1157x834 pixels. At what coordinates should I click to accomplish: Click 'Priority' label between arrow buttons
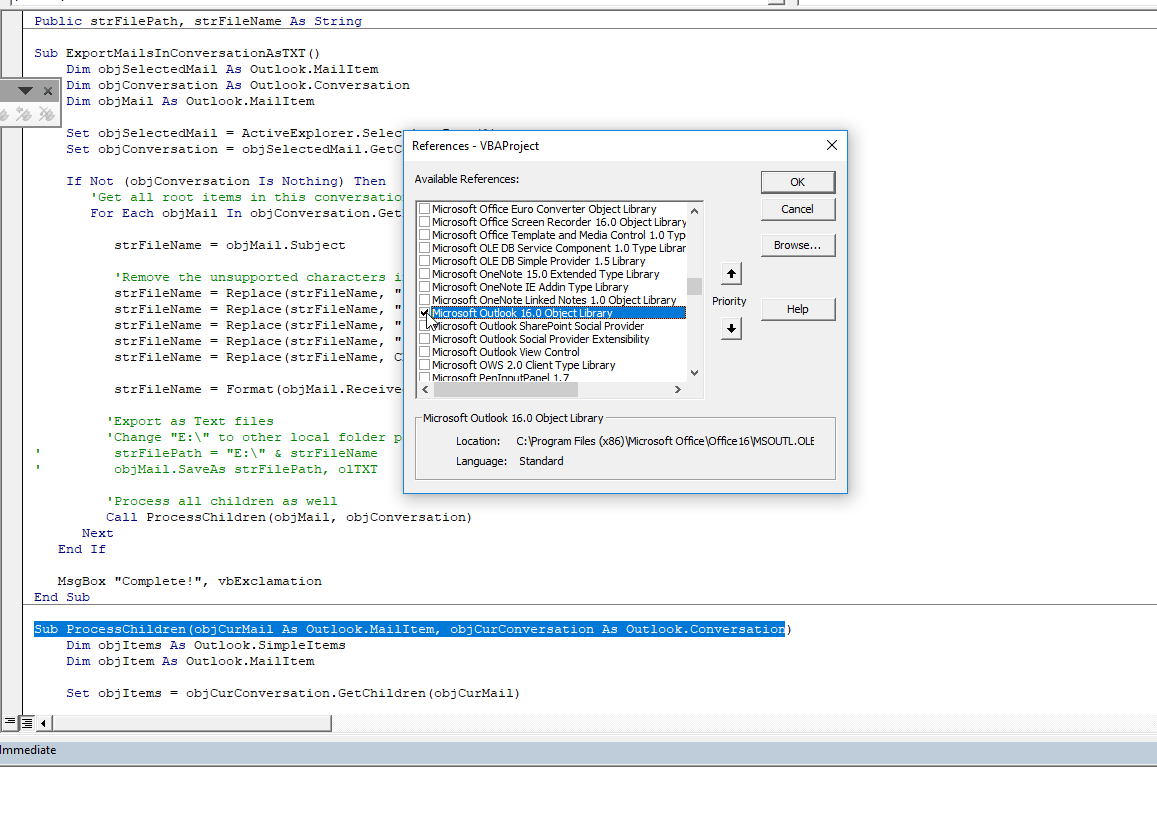click(x=729, y=301)
